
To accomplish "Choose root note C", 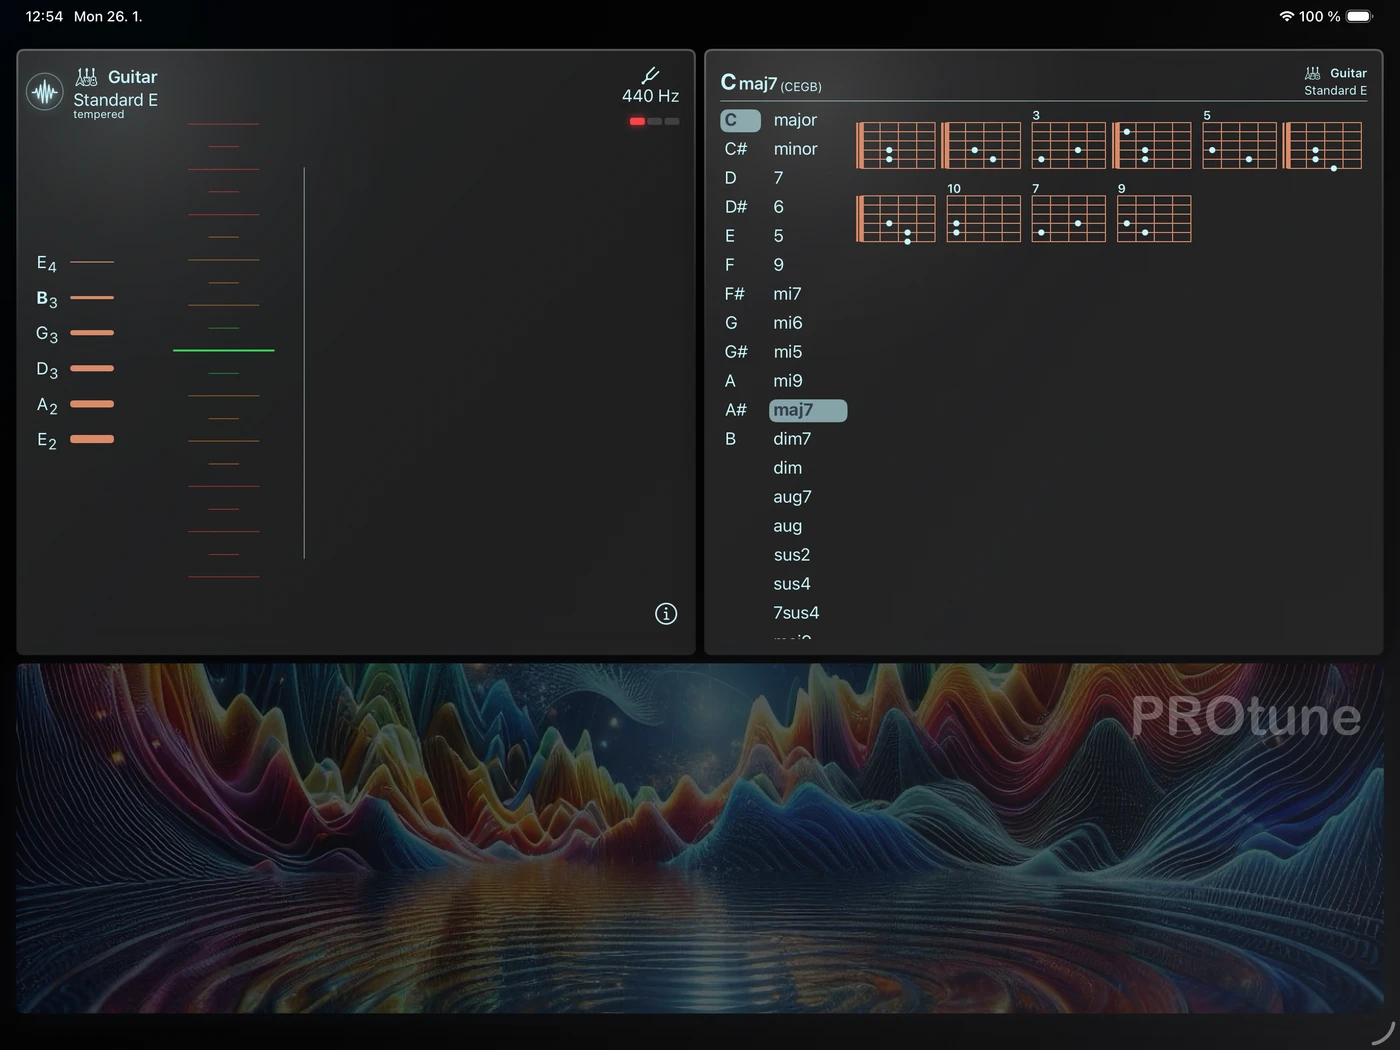I will tap(740, 120).
